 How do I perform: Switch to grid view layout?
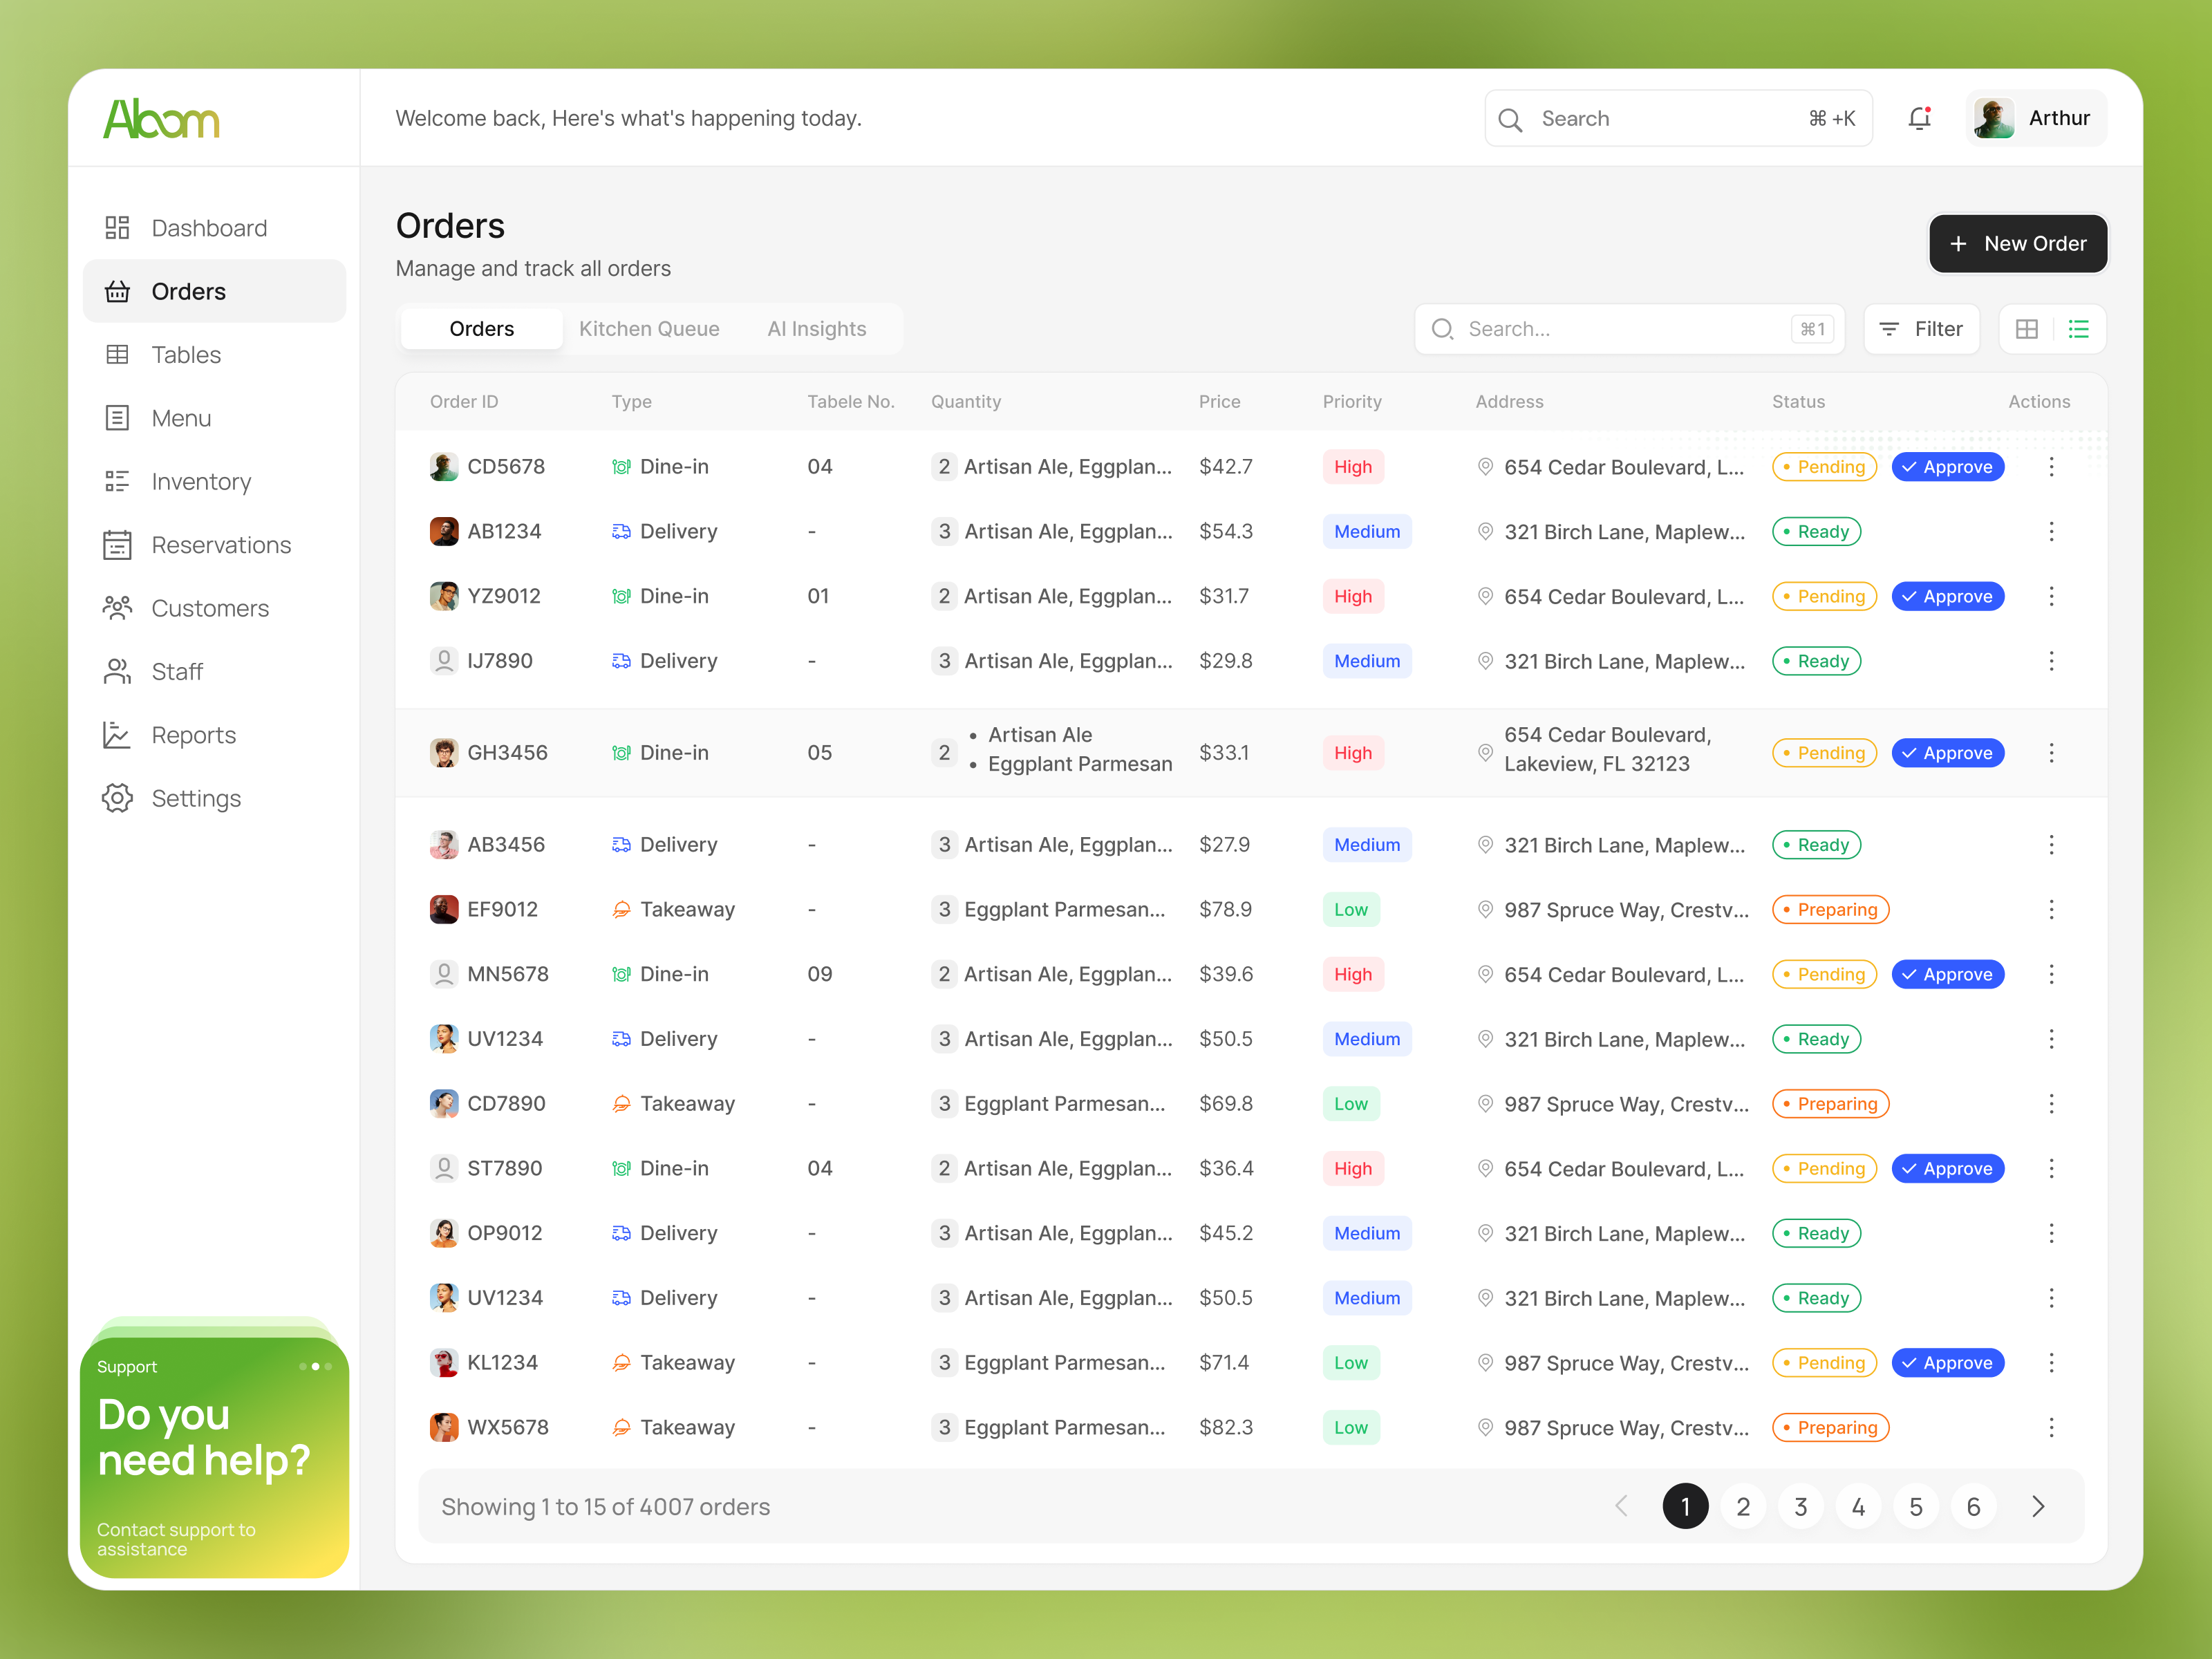pyautogui.click(x=2028, y=328)
